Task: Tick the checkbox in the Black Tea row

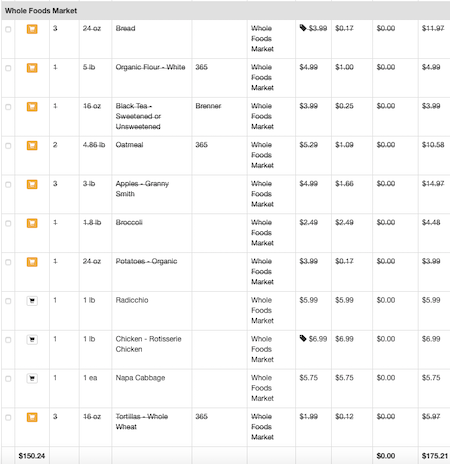Action: (x=8, y=107)
